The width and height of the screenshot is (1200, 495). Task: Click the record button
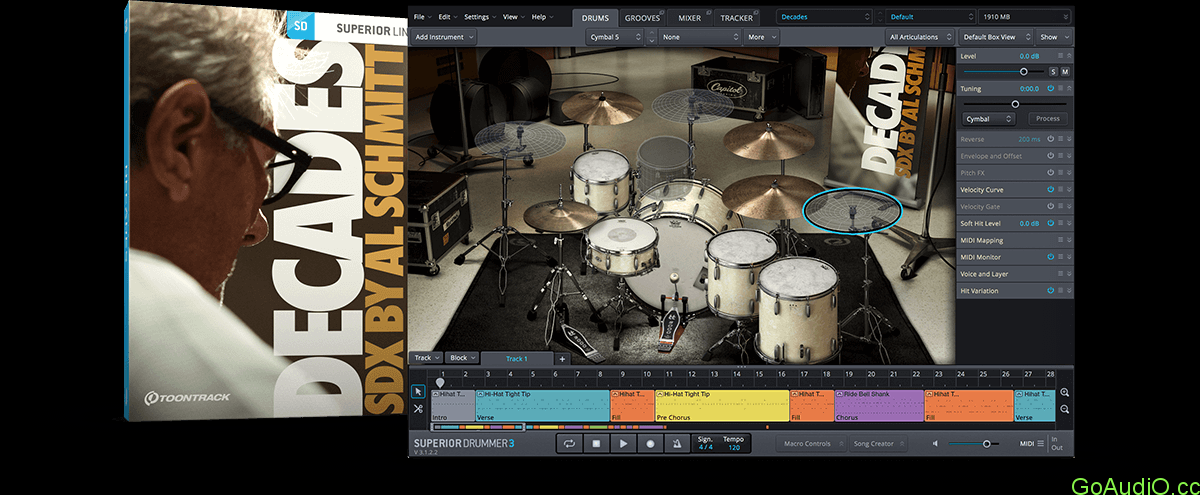coord(650,443)
